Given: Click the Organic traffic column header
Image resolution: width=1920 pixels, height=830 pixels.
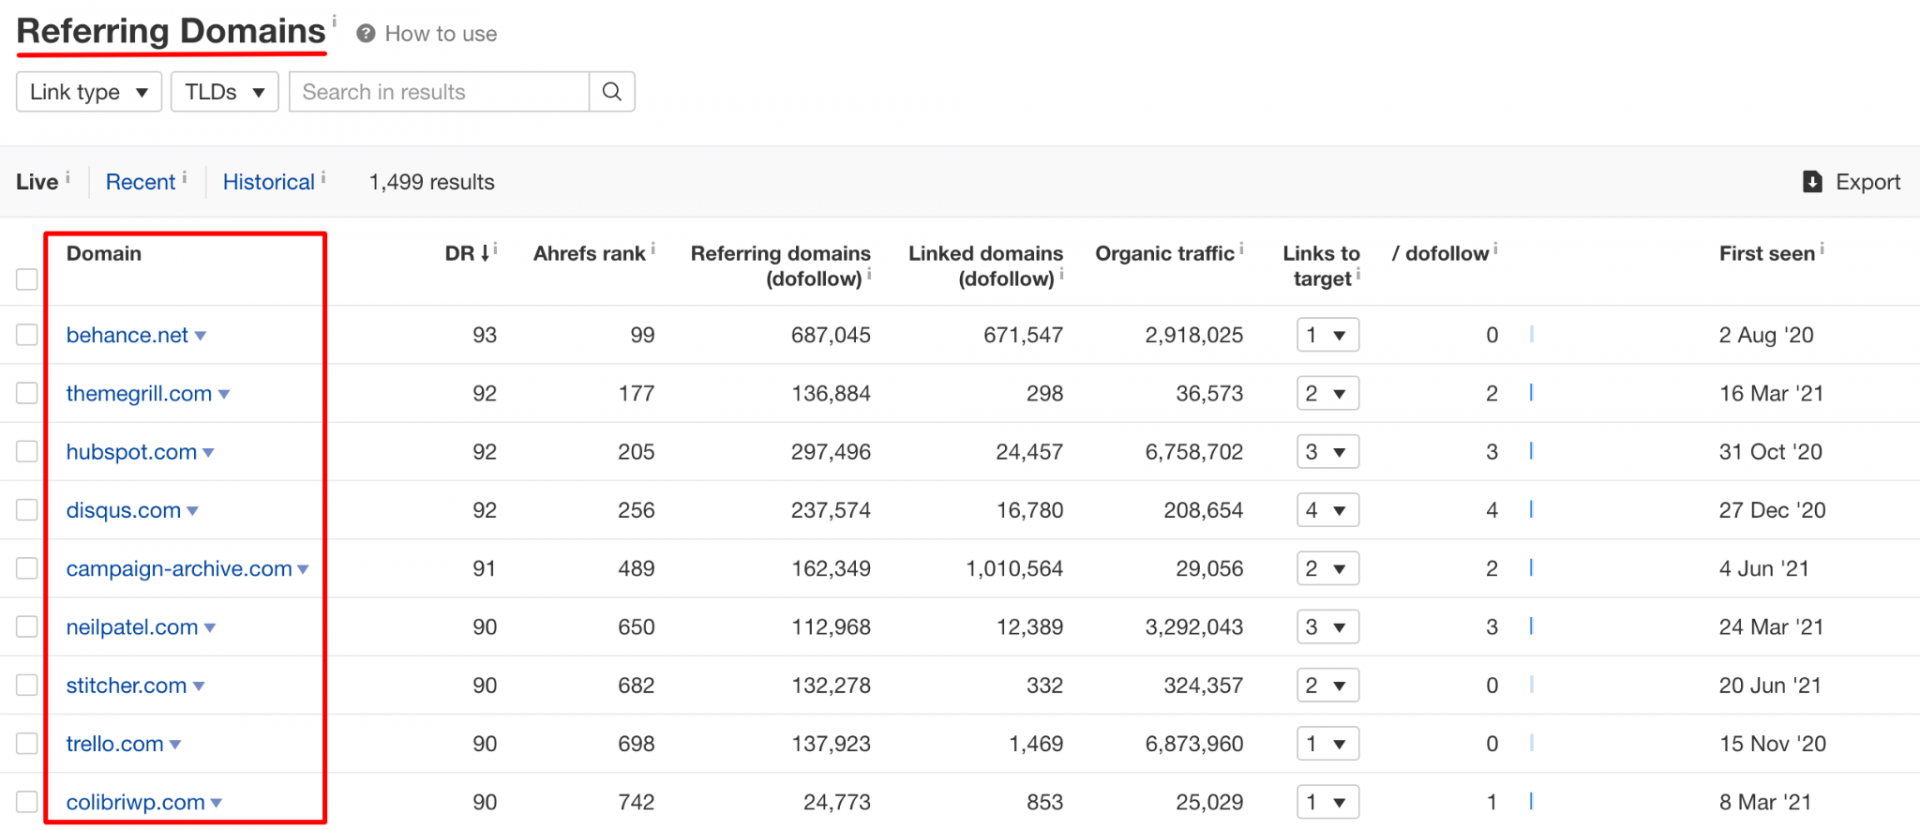Looking at the screenshot, I should click(x=1165, y=253).
